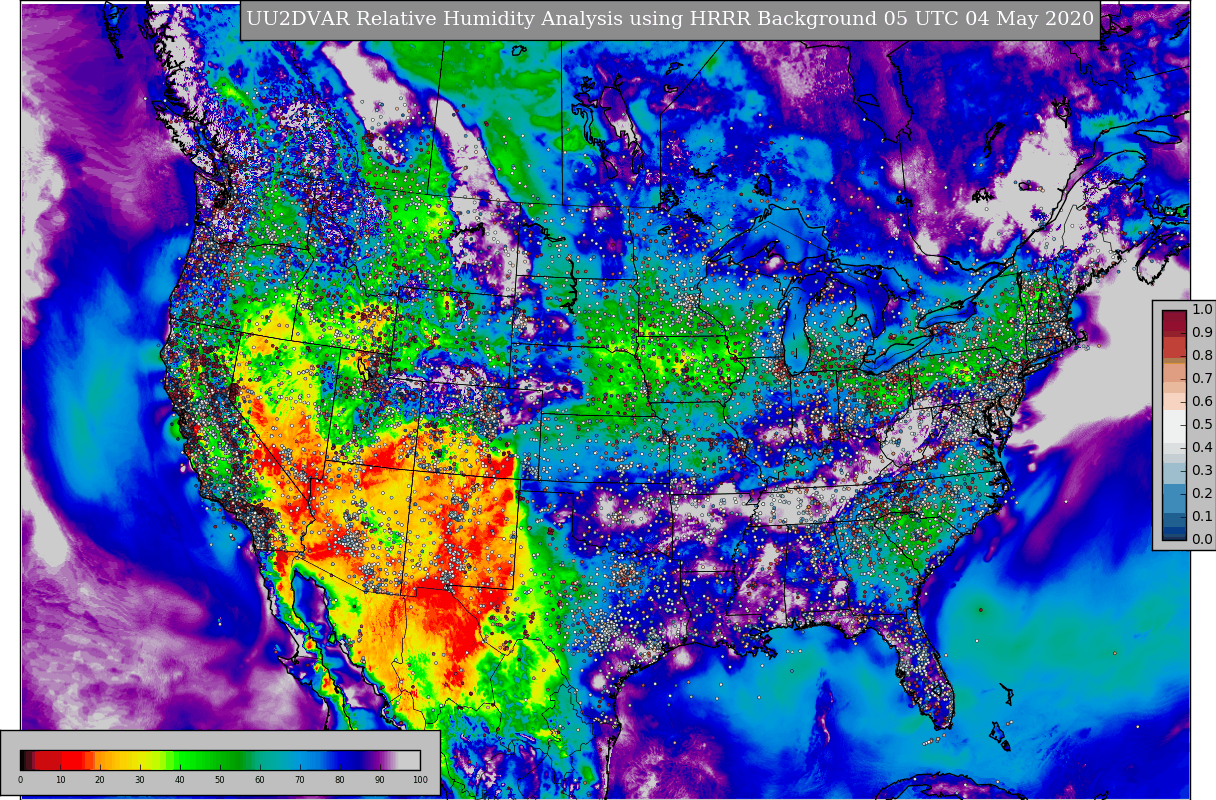This screenshot has width=1216, height=800.
Task: Click the 0.3 label on the right colorbar
Action: (1202, 471)
